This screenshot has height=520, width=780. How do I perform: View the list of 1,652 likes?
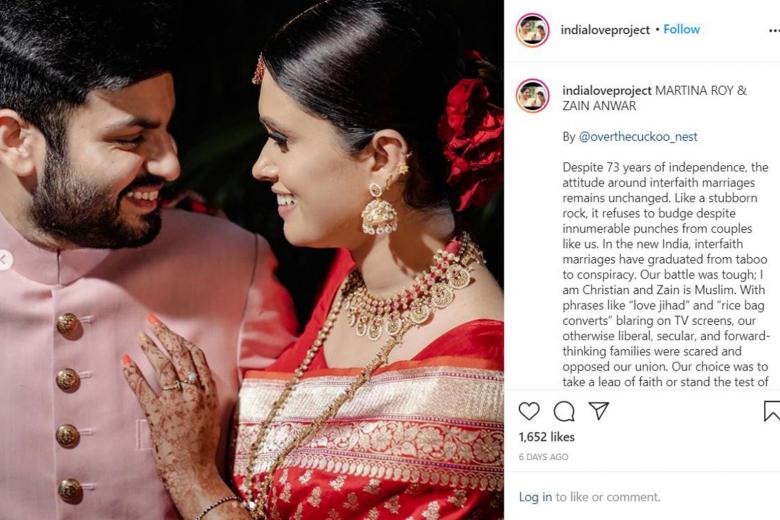(x=547, y=437)
